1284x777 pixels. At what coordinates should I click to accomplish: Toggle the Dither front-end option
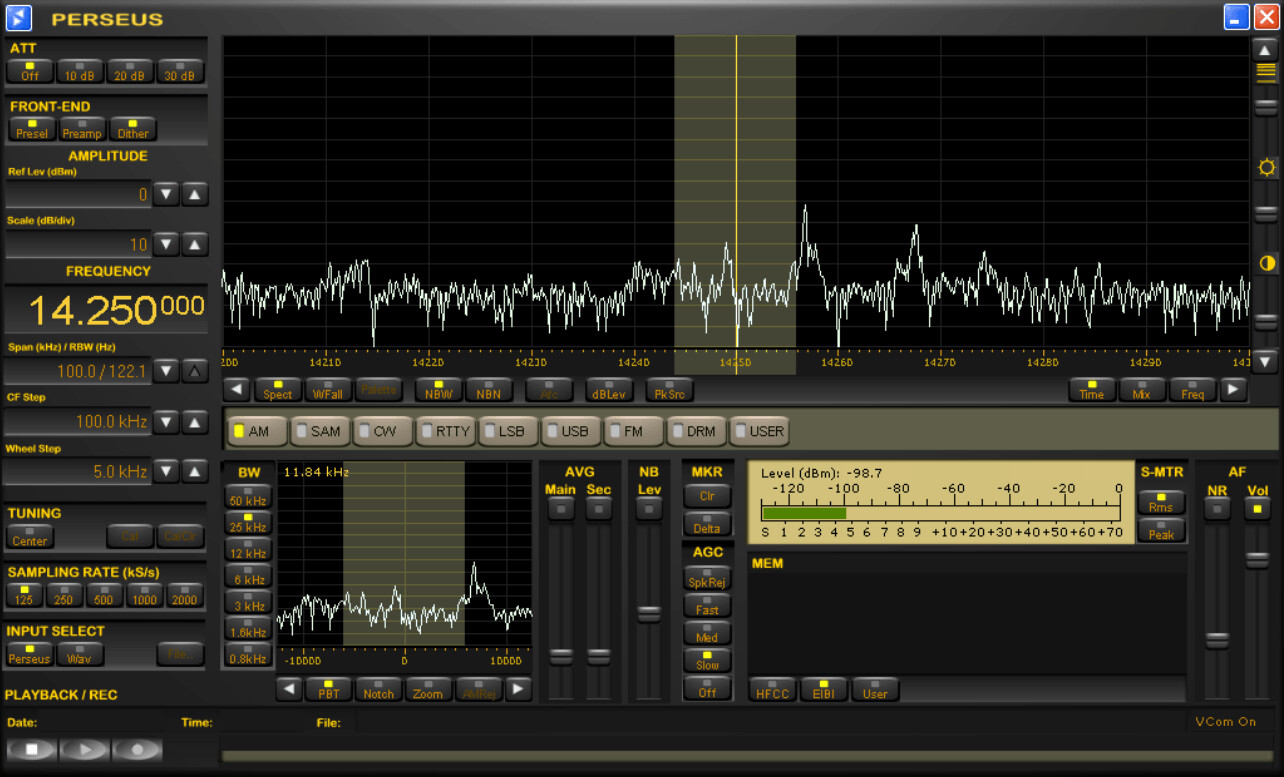pyautogui.click(x=133, y=129)
